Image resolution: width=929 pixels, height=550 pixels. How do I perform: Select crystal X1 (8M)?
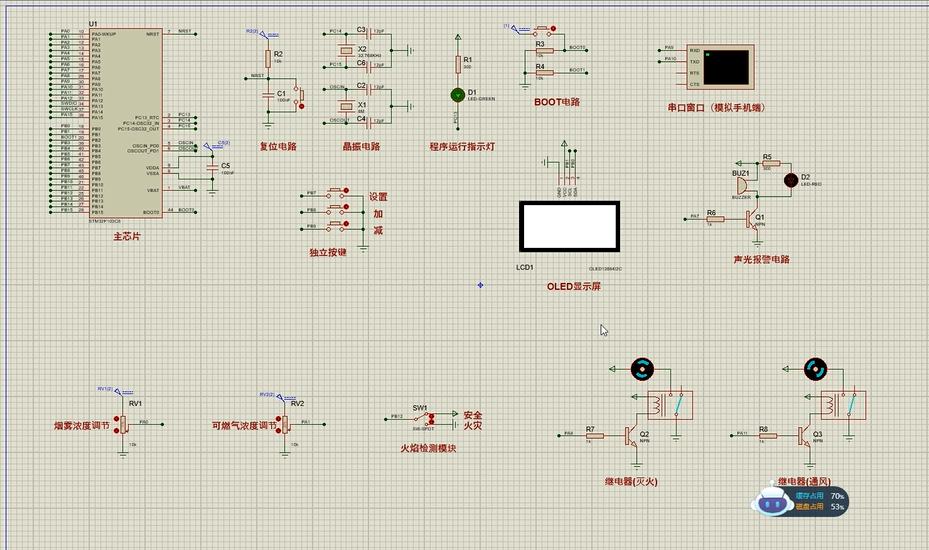click(345, 105)
